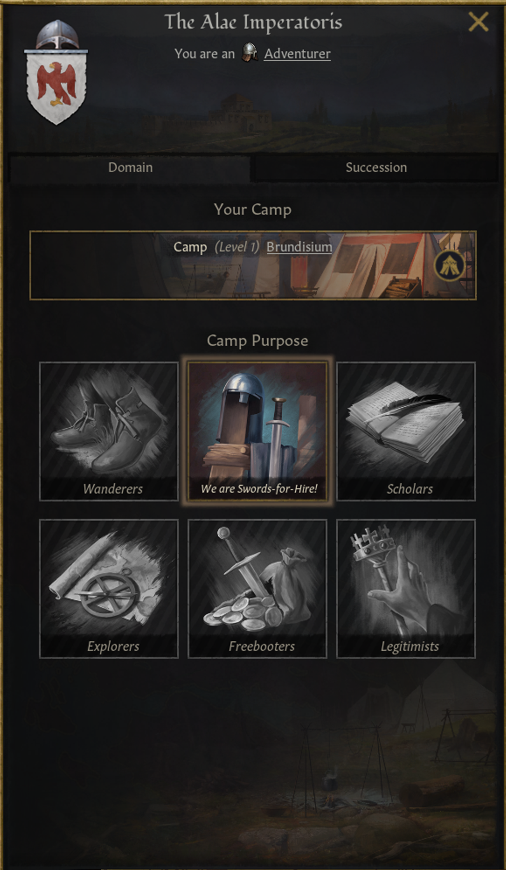Click the steel helmet atop the banner
506x870 pixels.
[57, 35]
